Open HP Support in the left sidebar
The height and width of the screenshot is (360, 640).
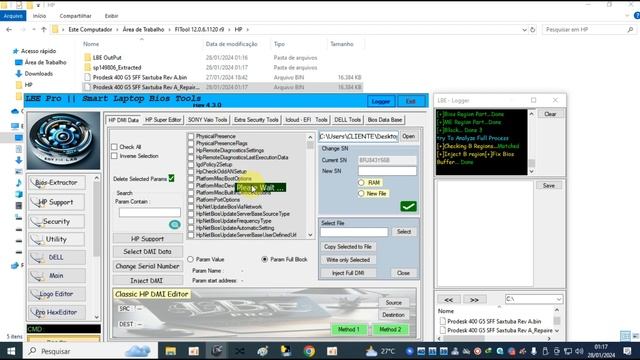(57, 202)
